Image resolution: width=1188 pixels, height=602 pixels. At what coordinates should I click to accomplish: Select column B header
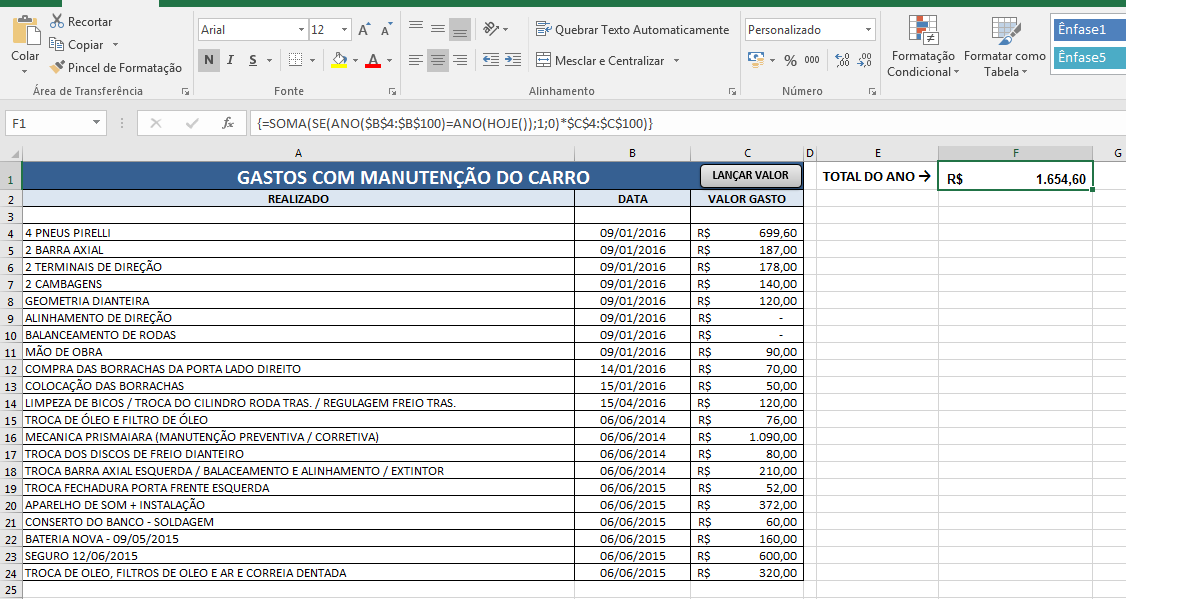[633, 153]
